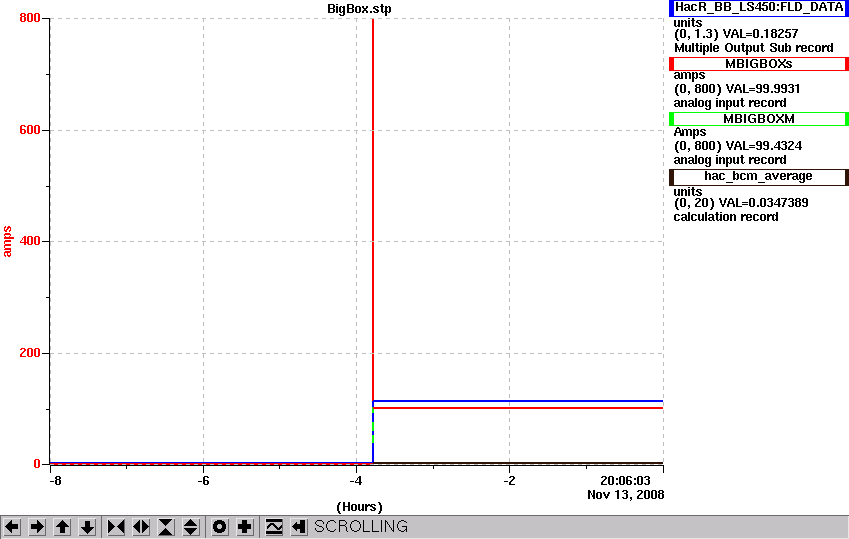Image resolution: width=849 pixels, height=539 pixels.
Task: Select the hac_bcm_average legend entry
Action: pos(759,177)
